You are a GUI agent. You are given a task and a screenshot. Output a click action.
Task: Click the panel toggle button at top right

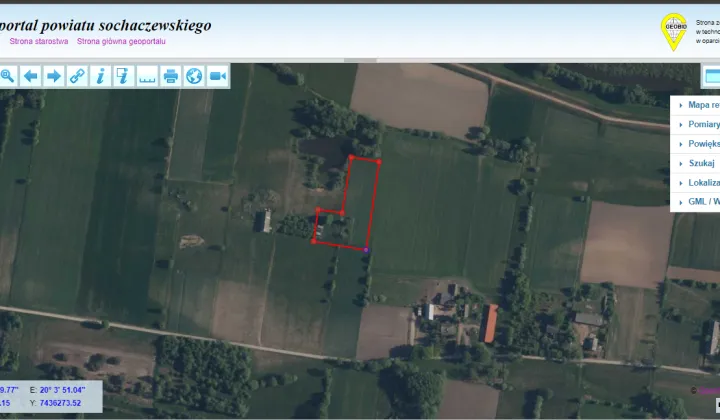711,76
